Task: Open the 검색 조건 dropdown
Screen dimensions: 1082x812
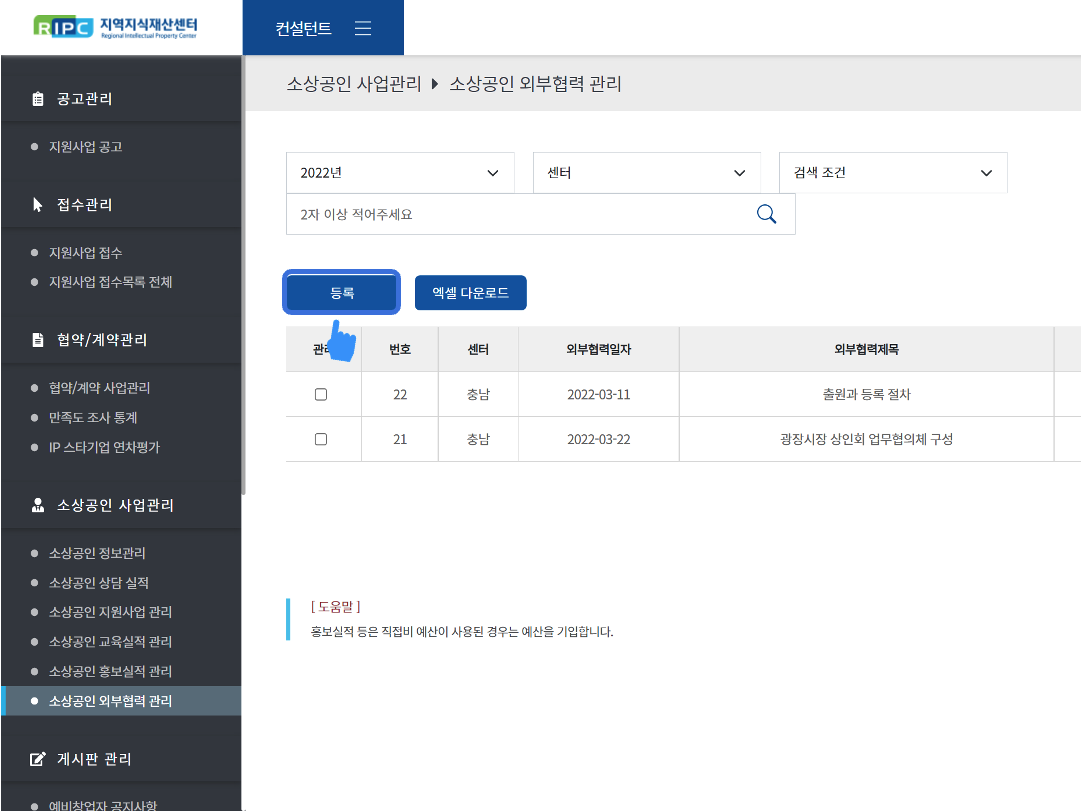Action: pyautogui.click(x=893, y=173)
